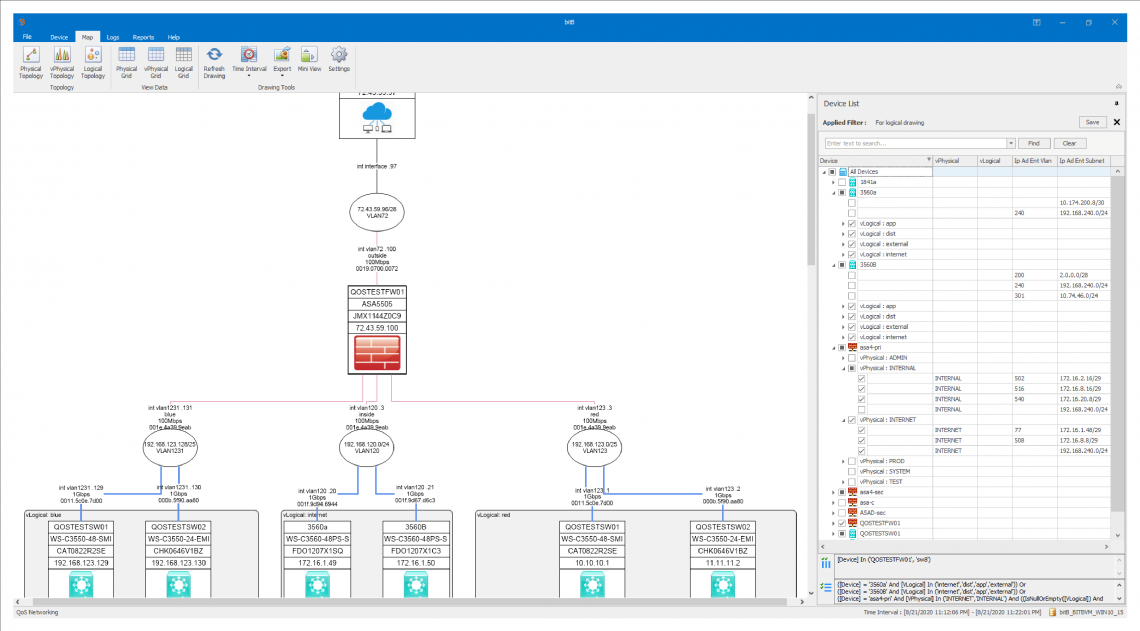The height and width of the screenshot is (631, 1140).
Task: Select the cloud internet node icon
Action: click(377, 118)
